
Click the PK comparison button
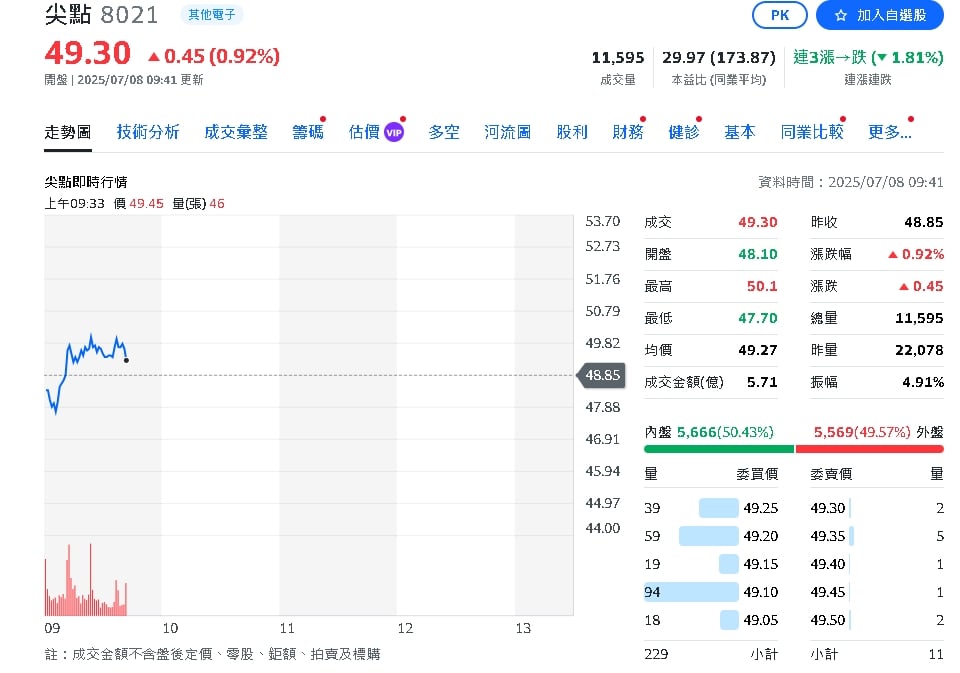pos(779,15)
